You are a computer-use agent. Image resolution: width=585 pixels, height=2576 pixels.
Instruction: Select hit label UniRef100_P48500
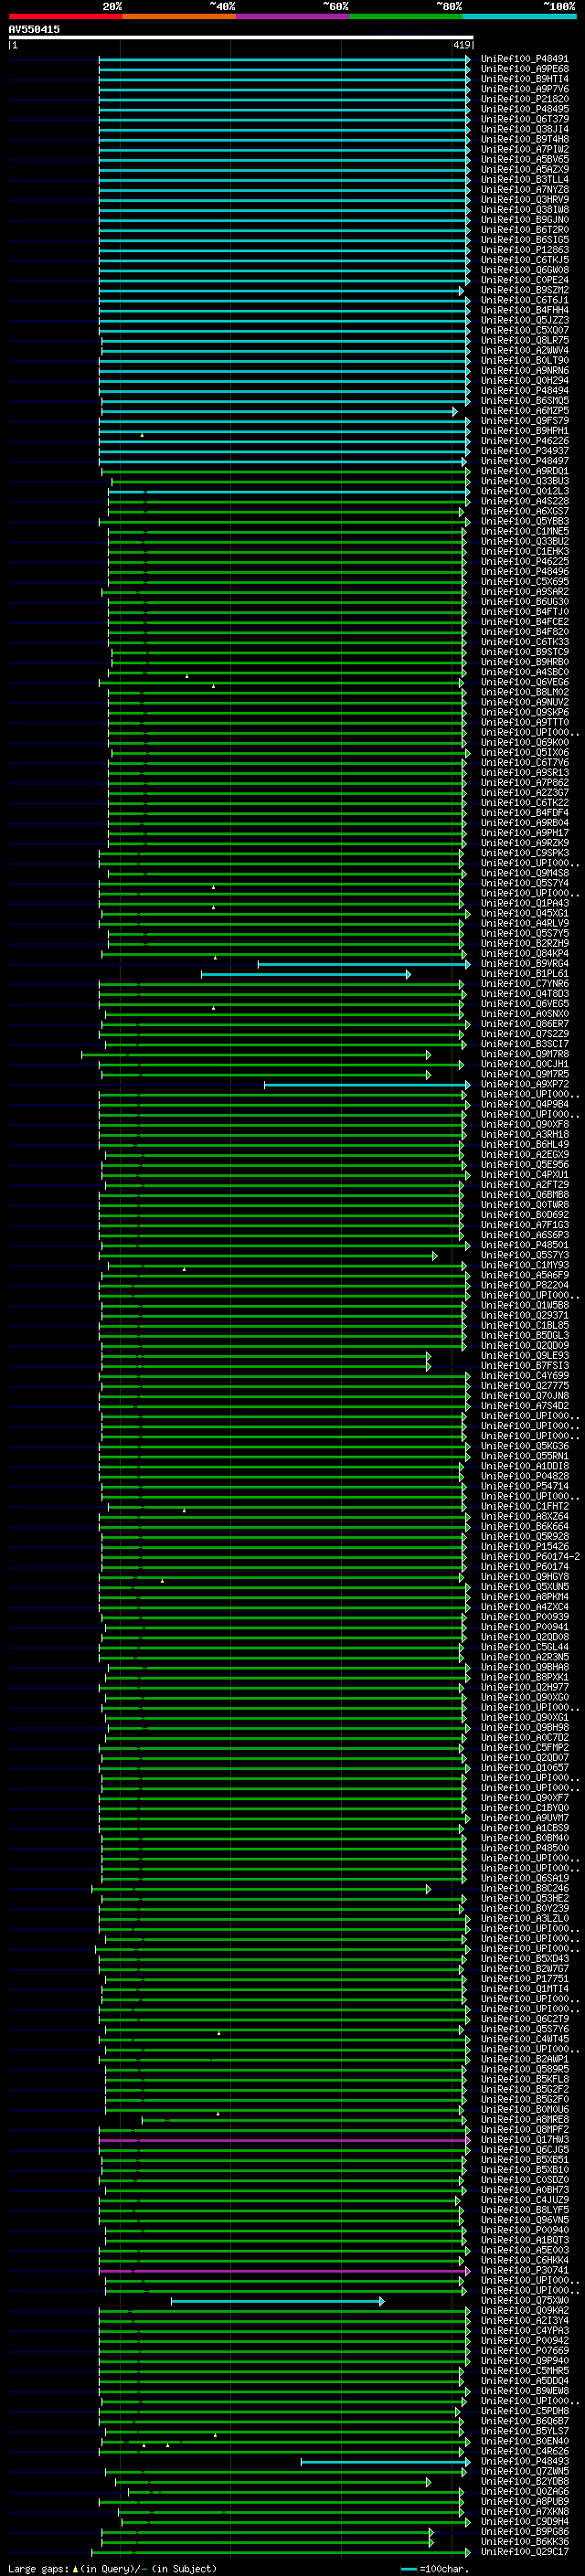tap(524, 1848)
